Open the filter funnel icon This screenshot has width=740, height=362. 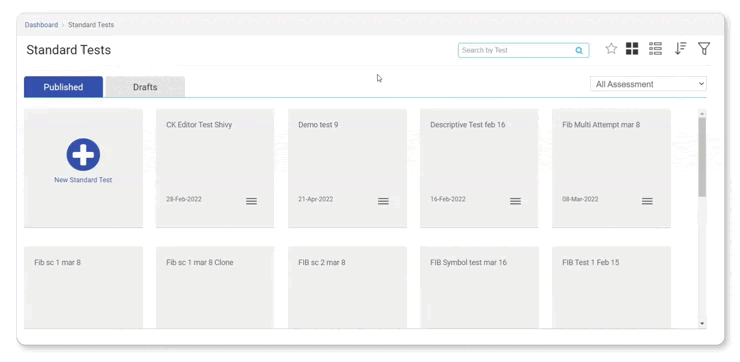click(704, 49)
